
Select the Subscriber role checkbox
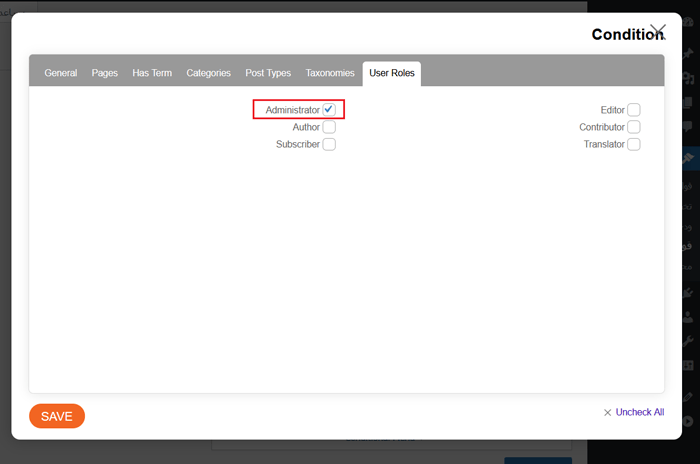click(x=329, y=144)
